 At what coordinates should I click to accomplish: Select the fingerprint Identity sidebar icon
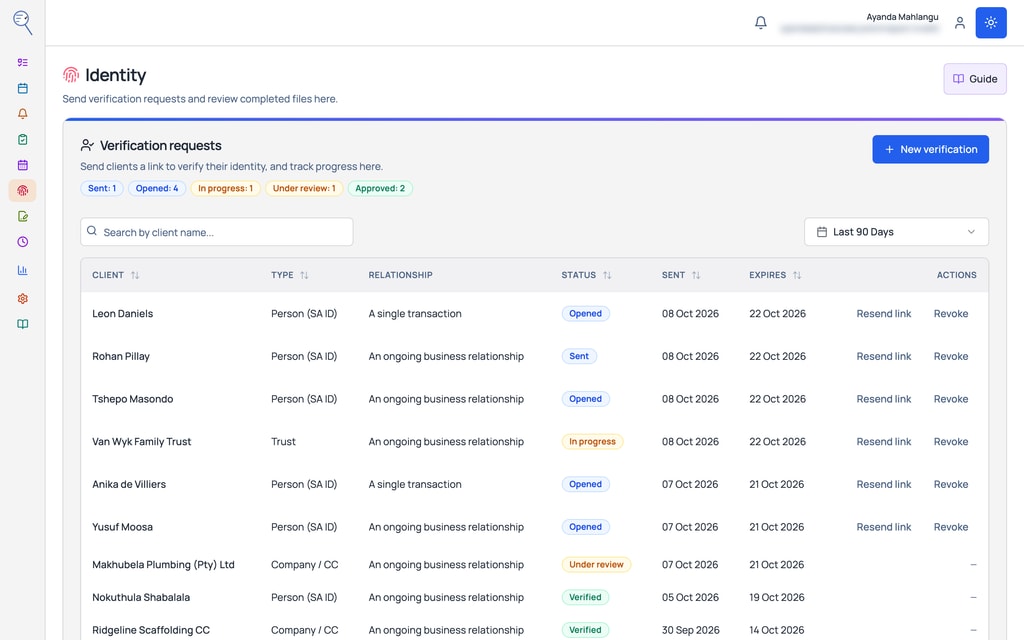22,191
